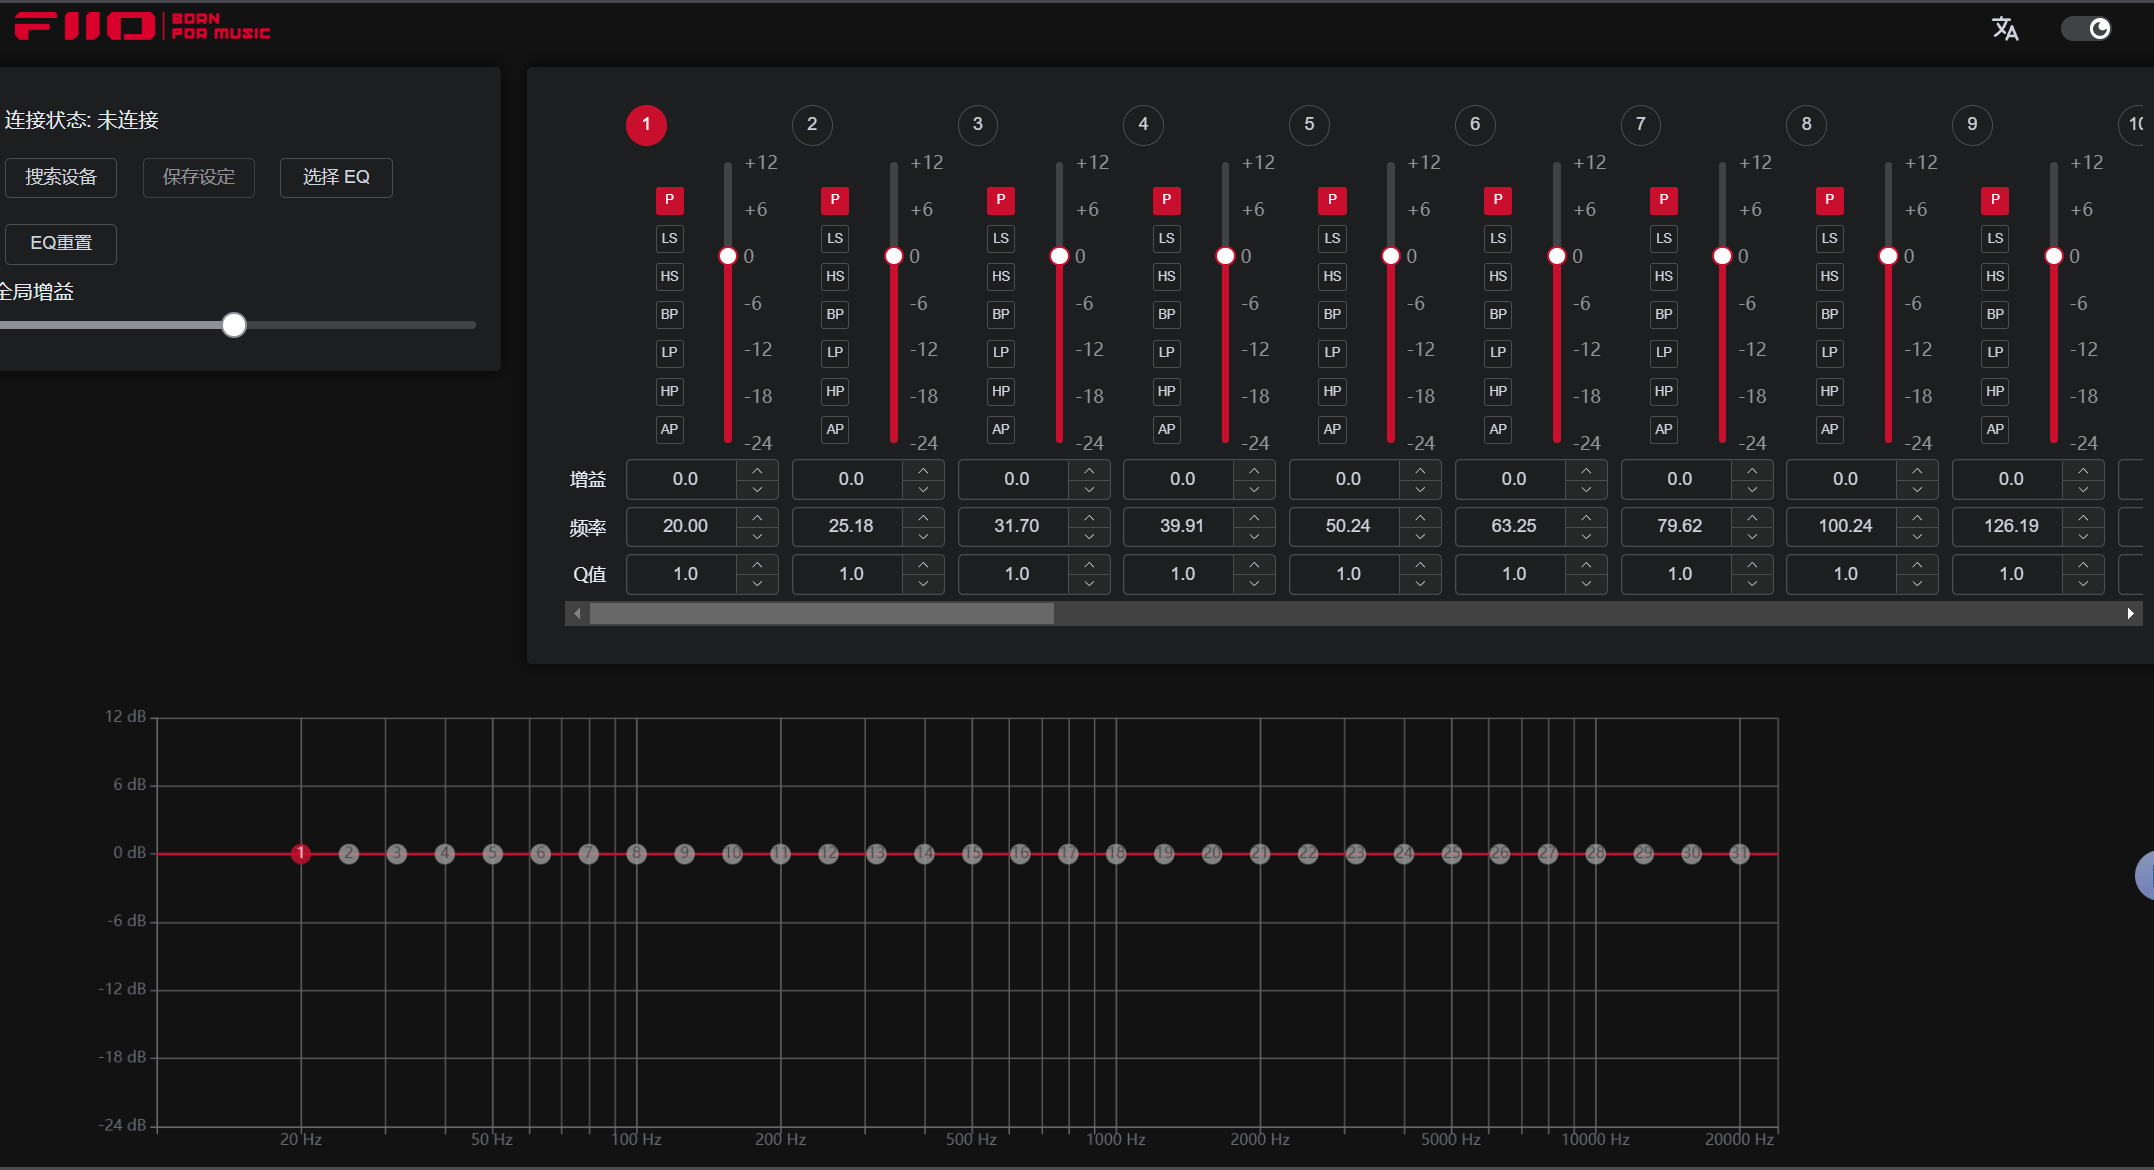Click node 10 on the EQ graph
The height and width of the screenshot is (1170, 2154).
732,853
